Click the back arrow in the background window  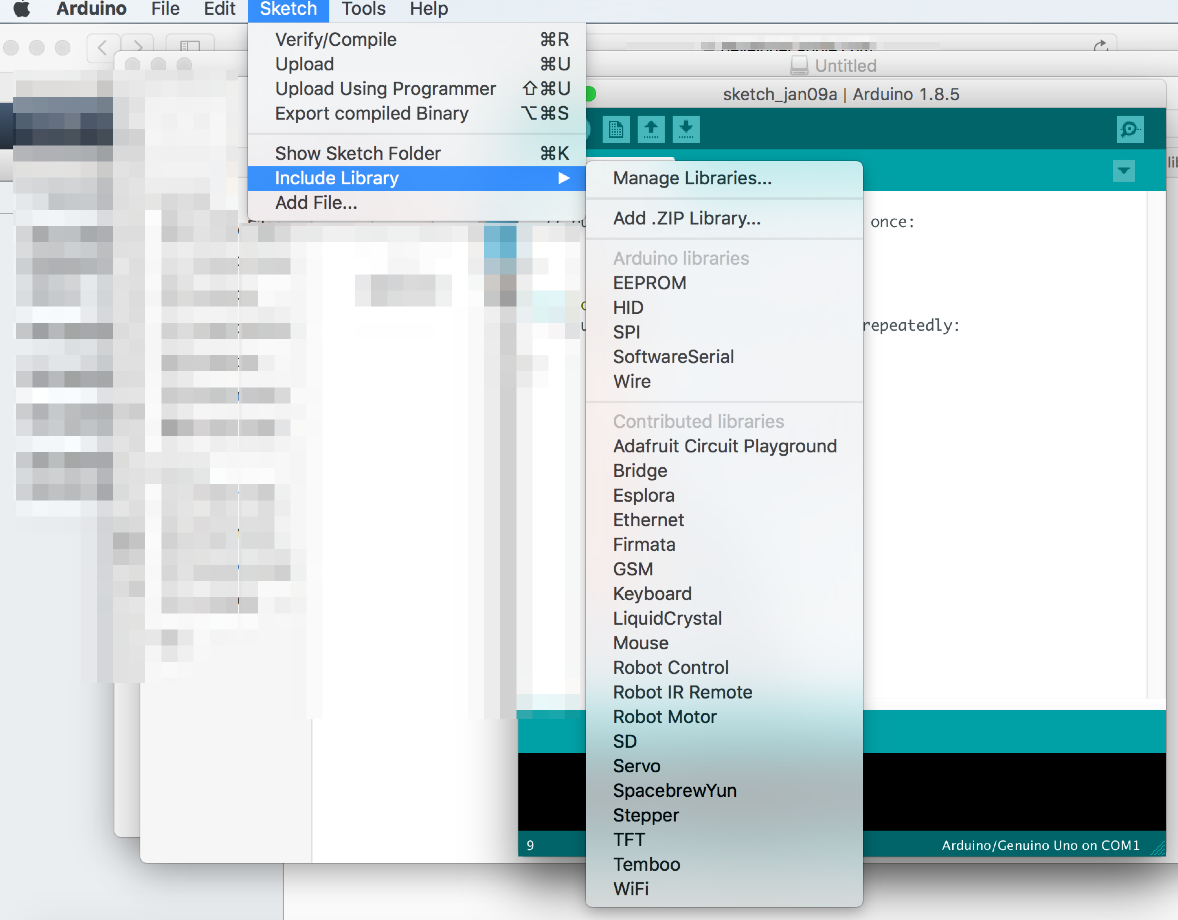tap(102, 47)
